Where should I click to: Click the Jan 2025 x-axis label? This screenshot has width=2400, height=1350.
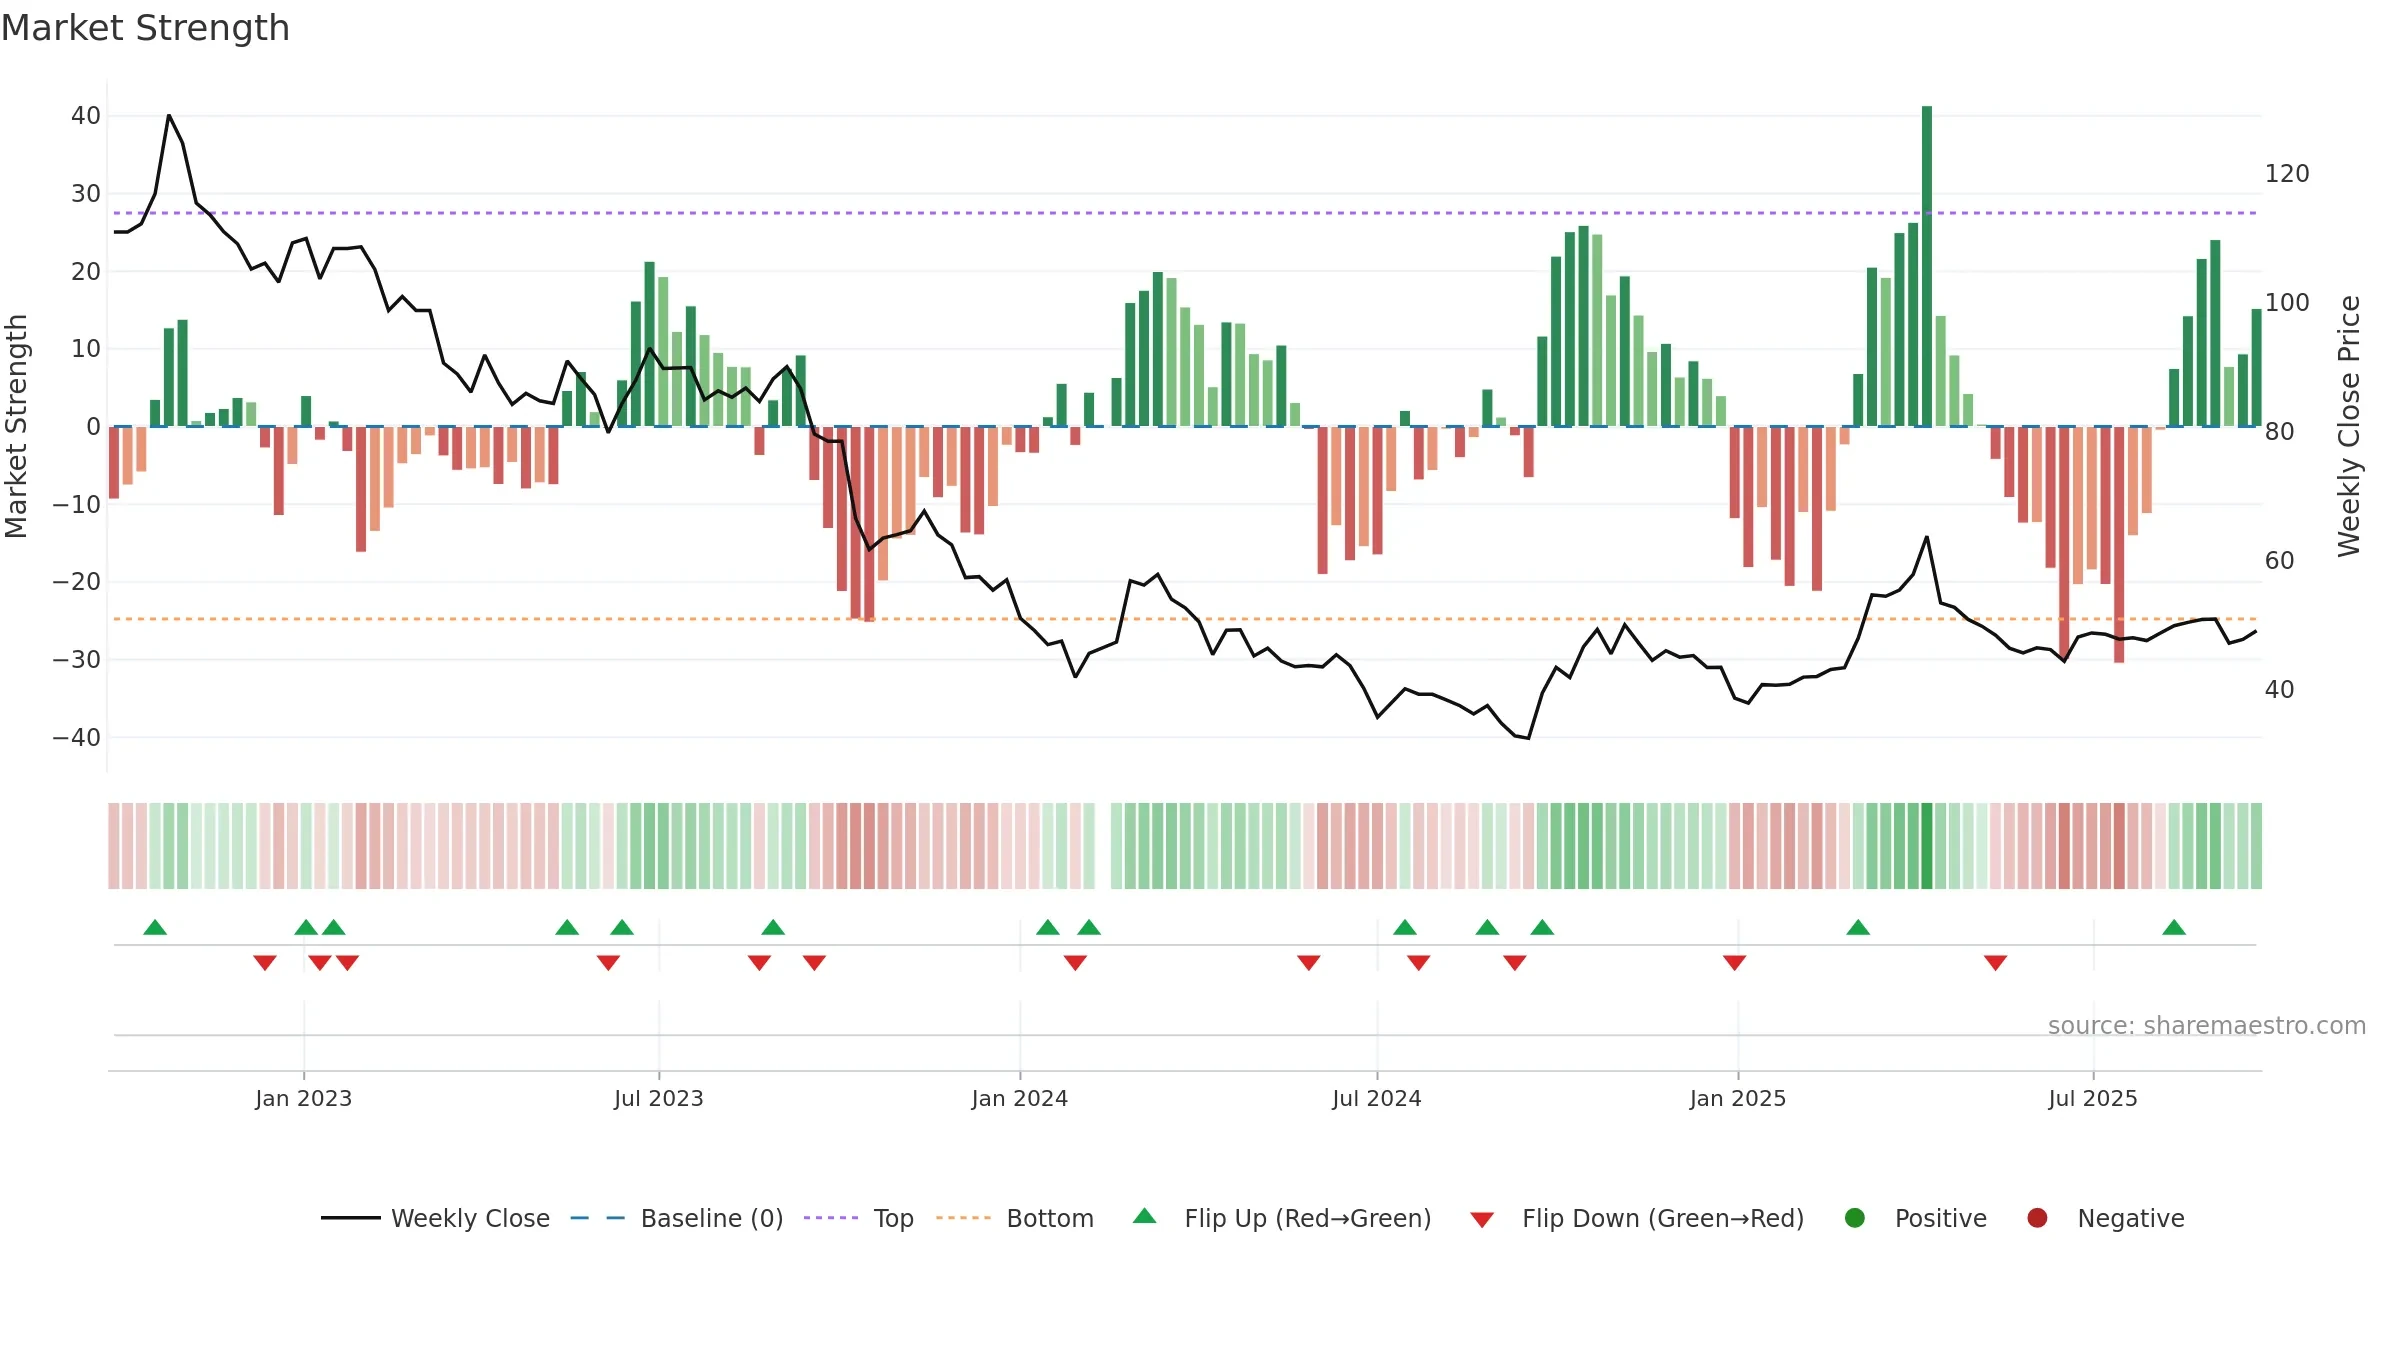1738,1098
